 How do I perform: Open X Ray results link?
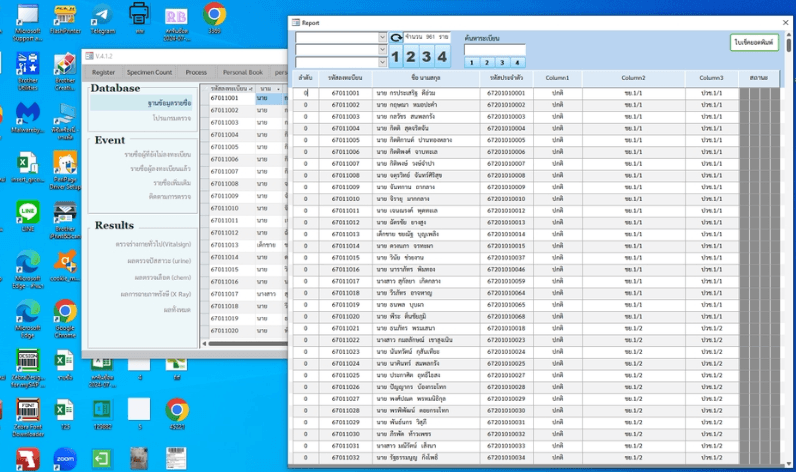click(x=155, y=294)
